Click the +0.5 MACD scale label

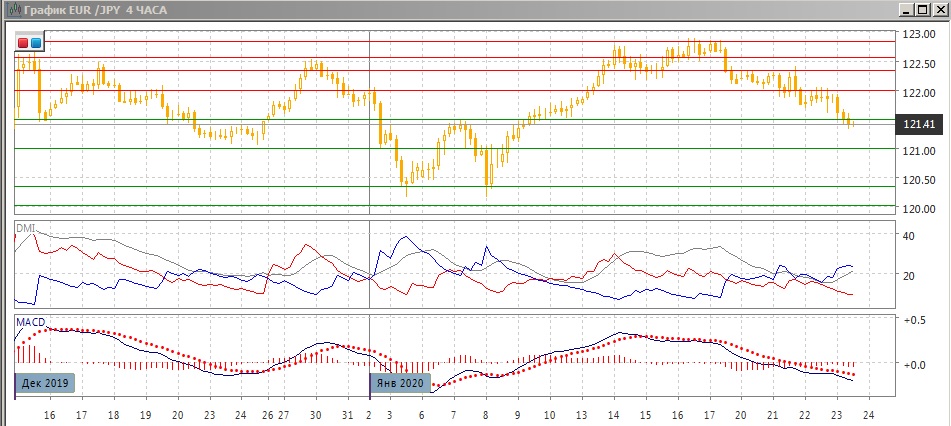(913, 320)
